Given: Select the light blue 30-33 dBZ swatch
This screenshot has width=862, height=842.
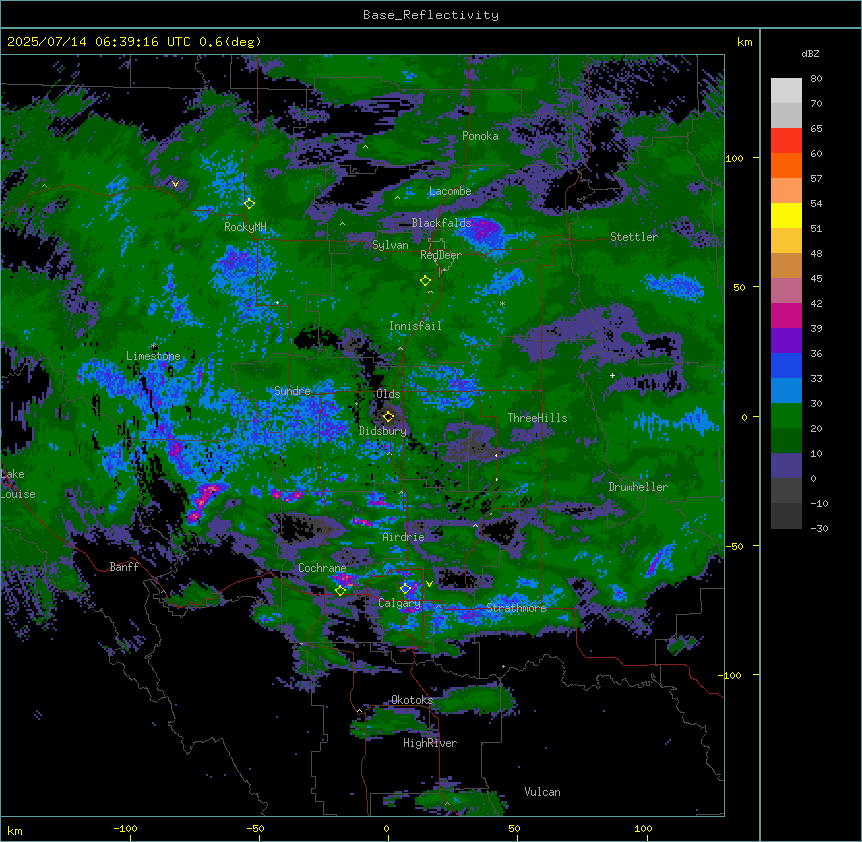Looking at the screenshot, I should coord(786,391).
